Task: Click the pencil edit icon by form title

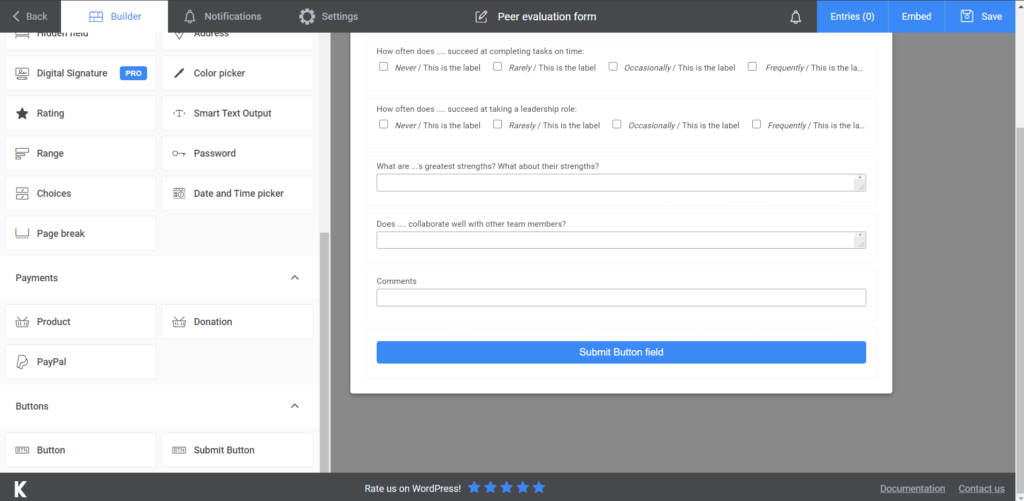Action: 481,17
